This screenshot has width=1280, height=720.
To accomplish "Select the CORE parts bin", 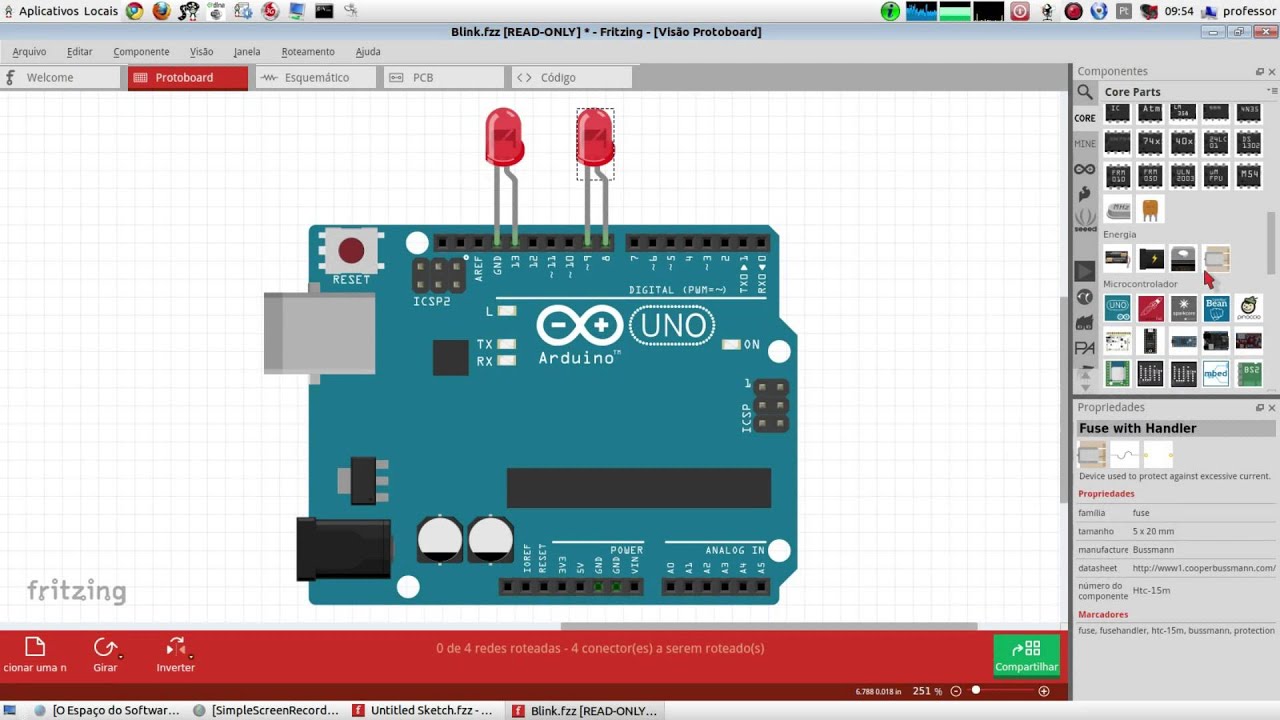I will tap(1085, 118).
